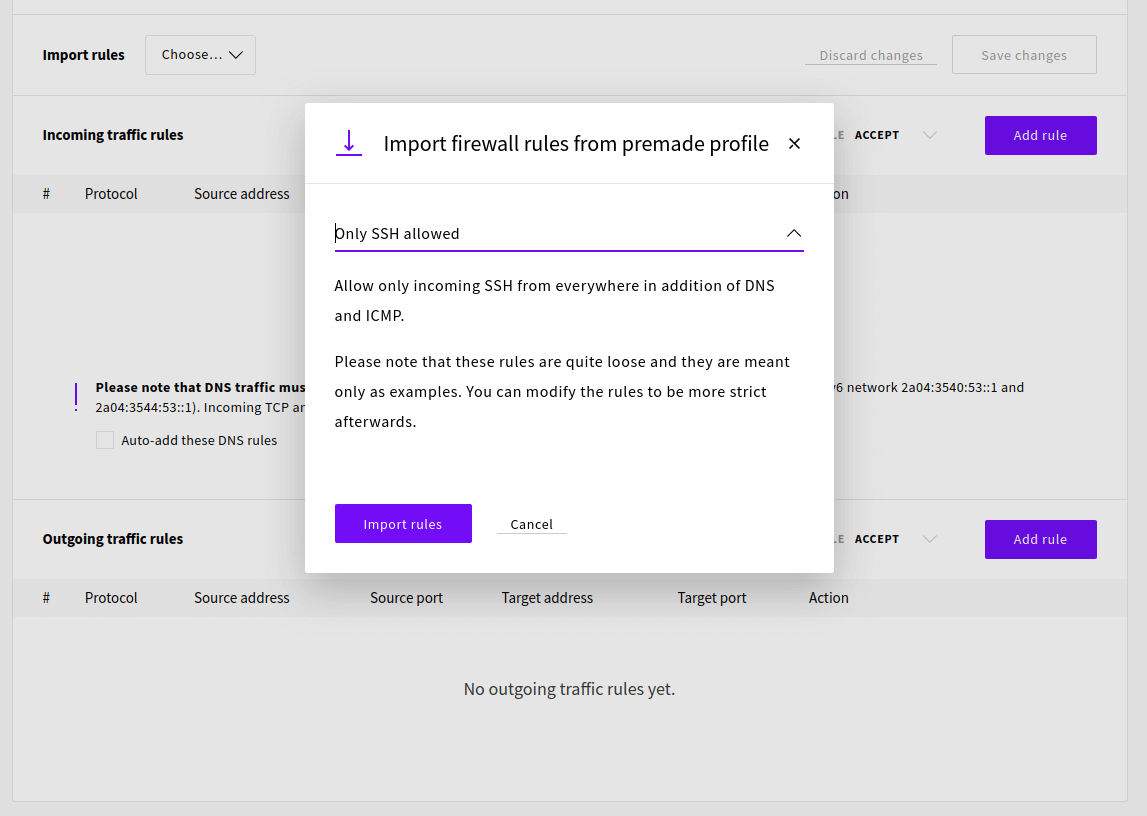
Task: Click the incoming Protocol column header
Action: point(111,194)
